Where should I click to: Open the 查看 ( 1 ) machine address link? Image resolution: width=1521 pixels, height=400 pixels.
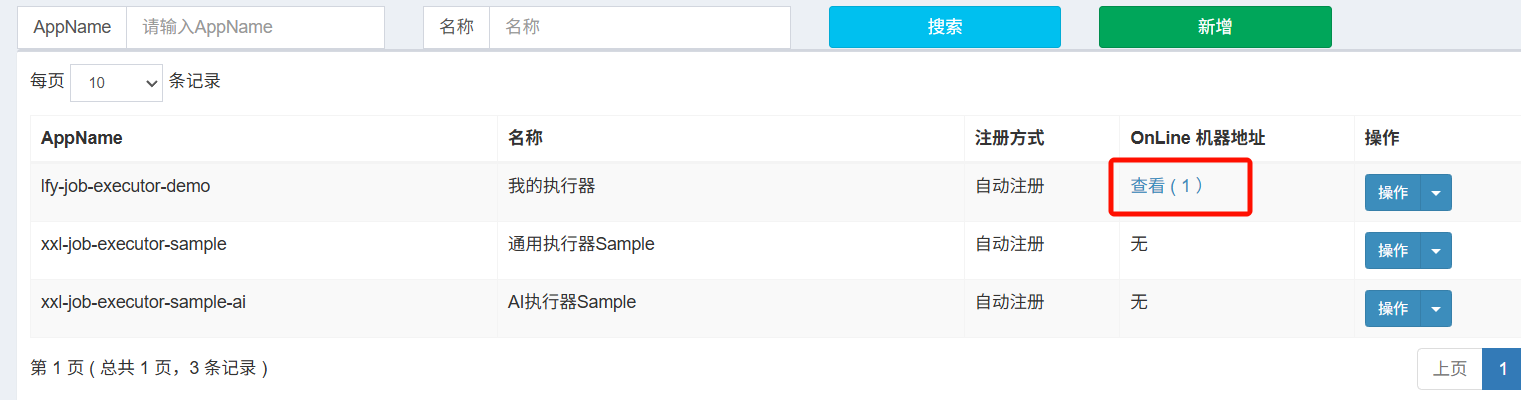click(x=1166, y=186)
